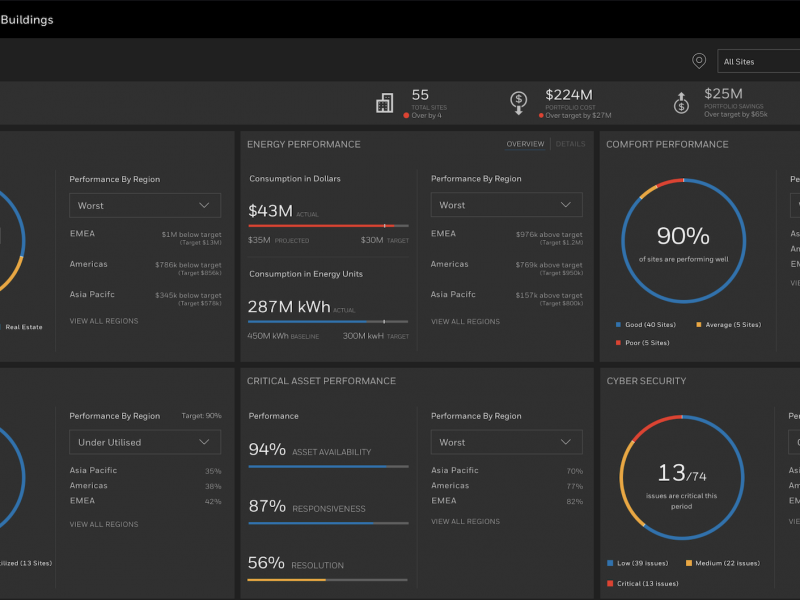The image size is (800, 600).
Task: Click the Comfort Performance 90% donut chart
Action: (683, 239)
